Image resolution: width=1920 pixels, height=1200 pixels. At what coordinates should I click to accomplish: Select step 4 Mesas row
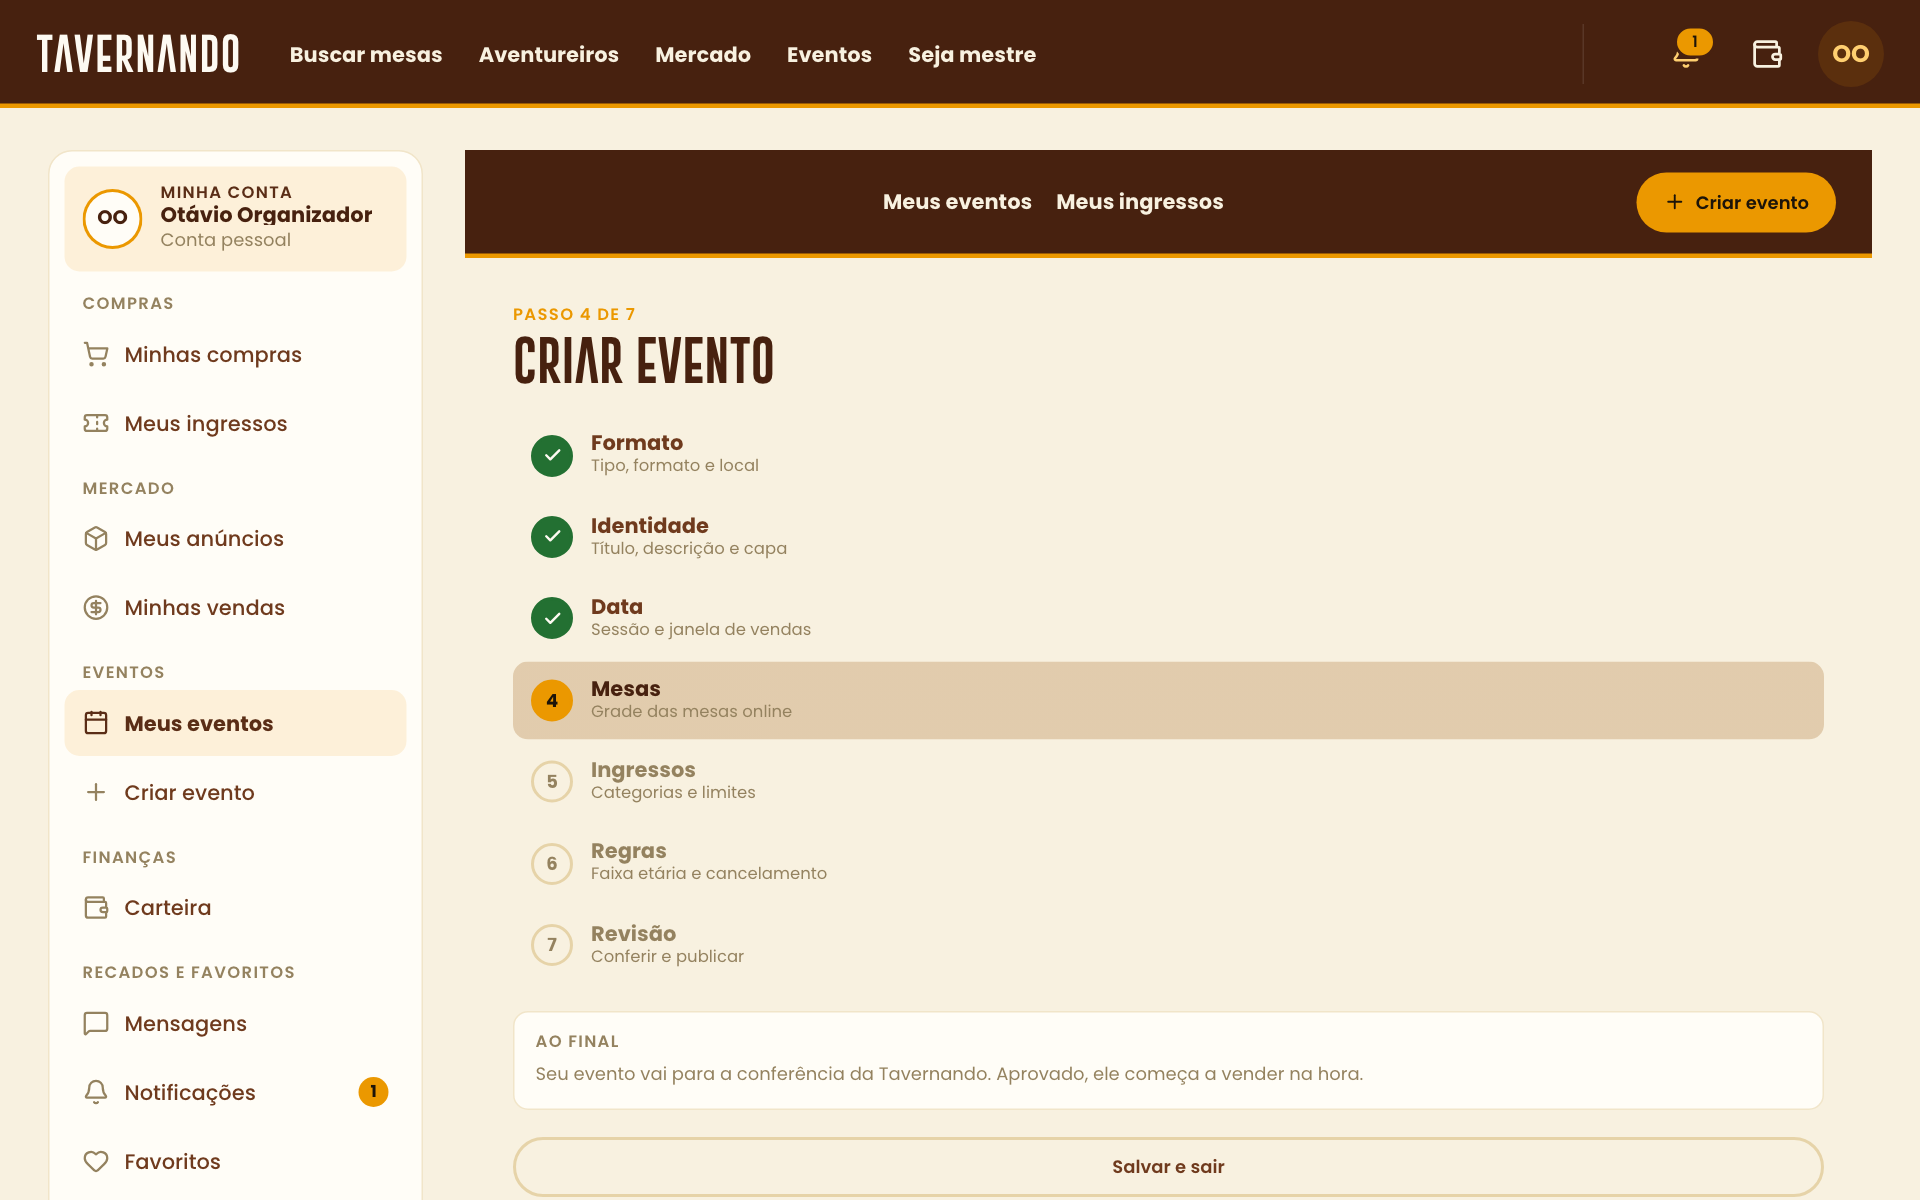[1168, 700]
